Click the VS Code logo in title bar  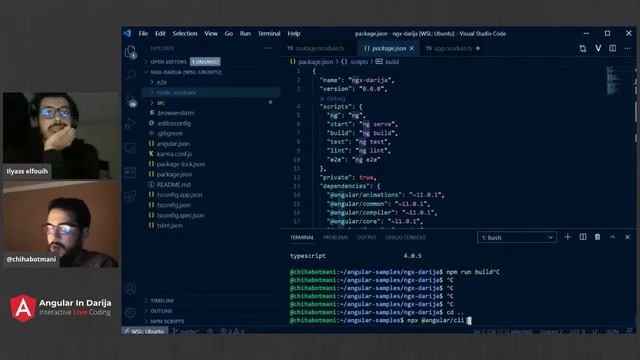tap(127, 33)
